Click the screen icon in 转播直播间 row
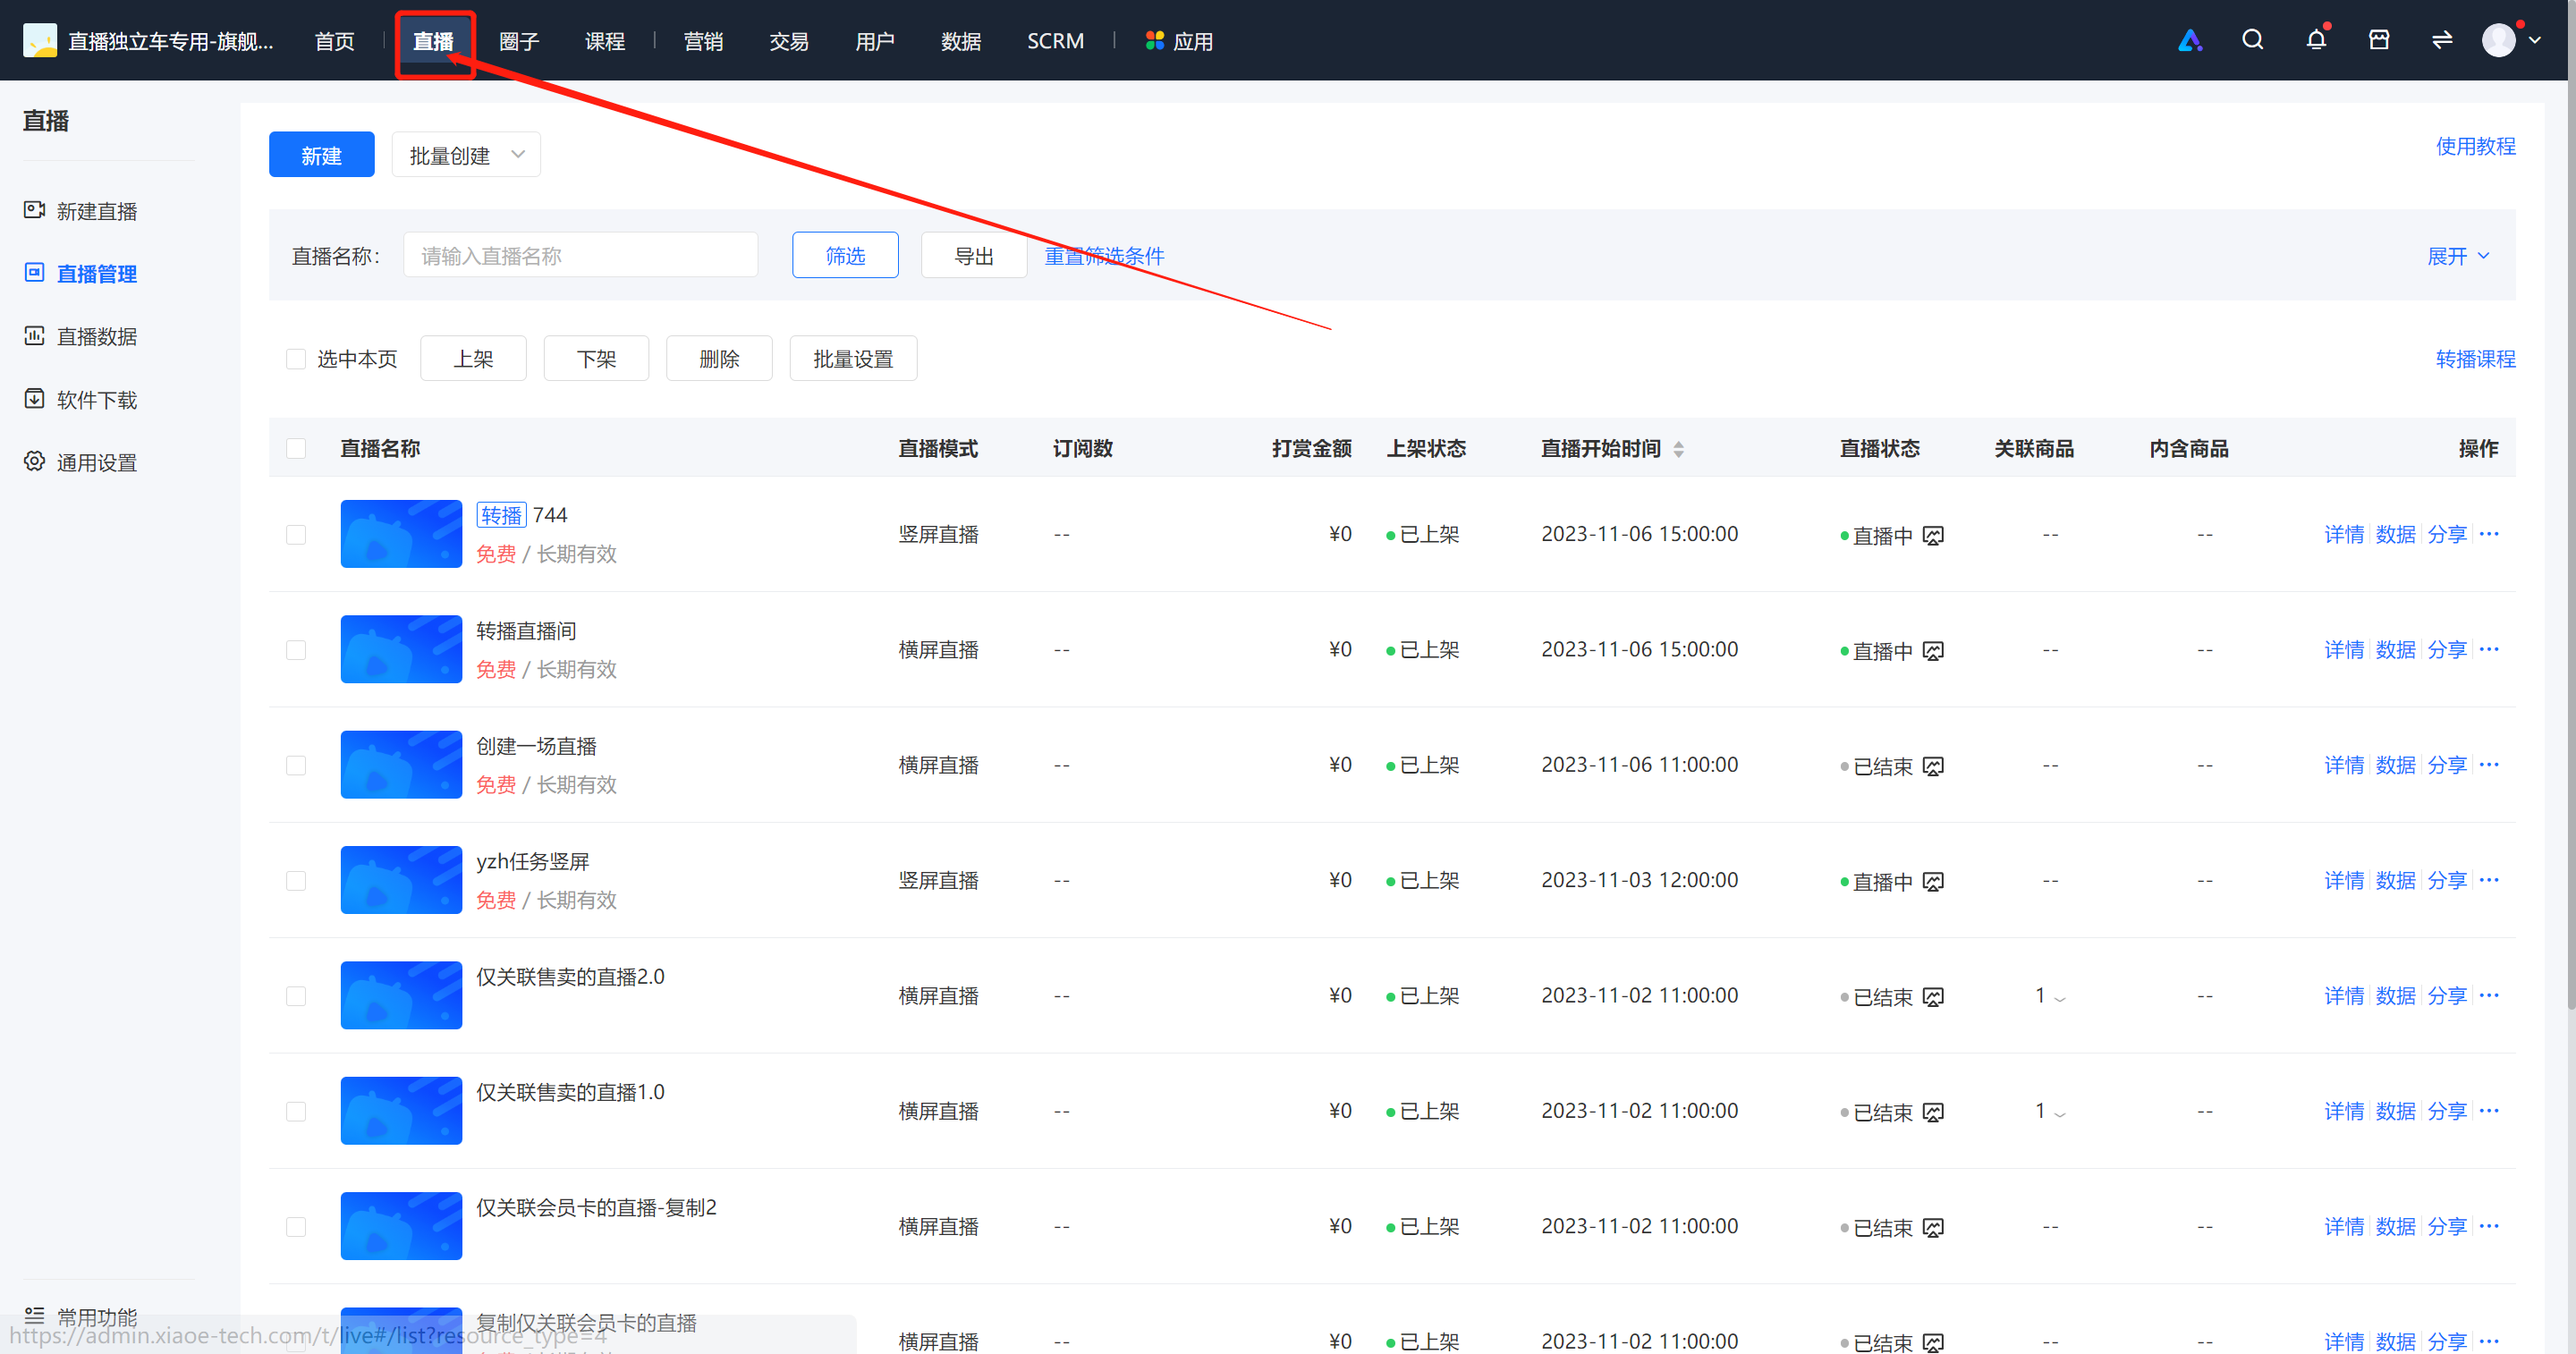 pos(1933,651)
